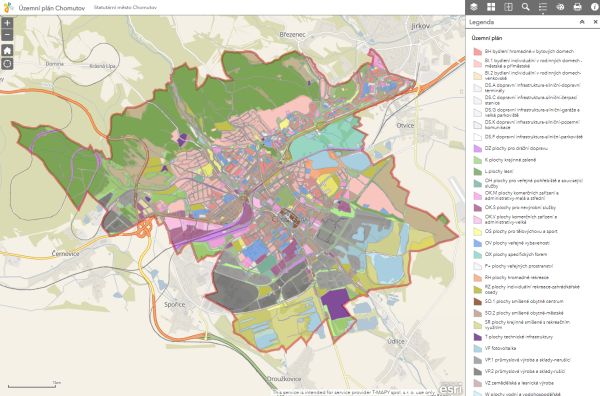The width and height of the screenshot is (600, 396).
Task: Click the T plochy technické infrastruktury entry
Action: [514, 337]
